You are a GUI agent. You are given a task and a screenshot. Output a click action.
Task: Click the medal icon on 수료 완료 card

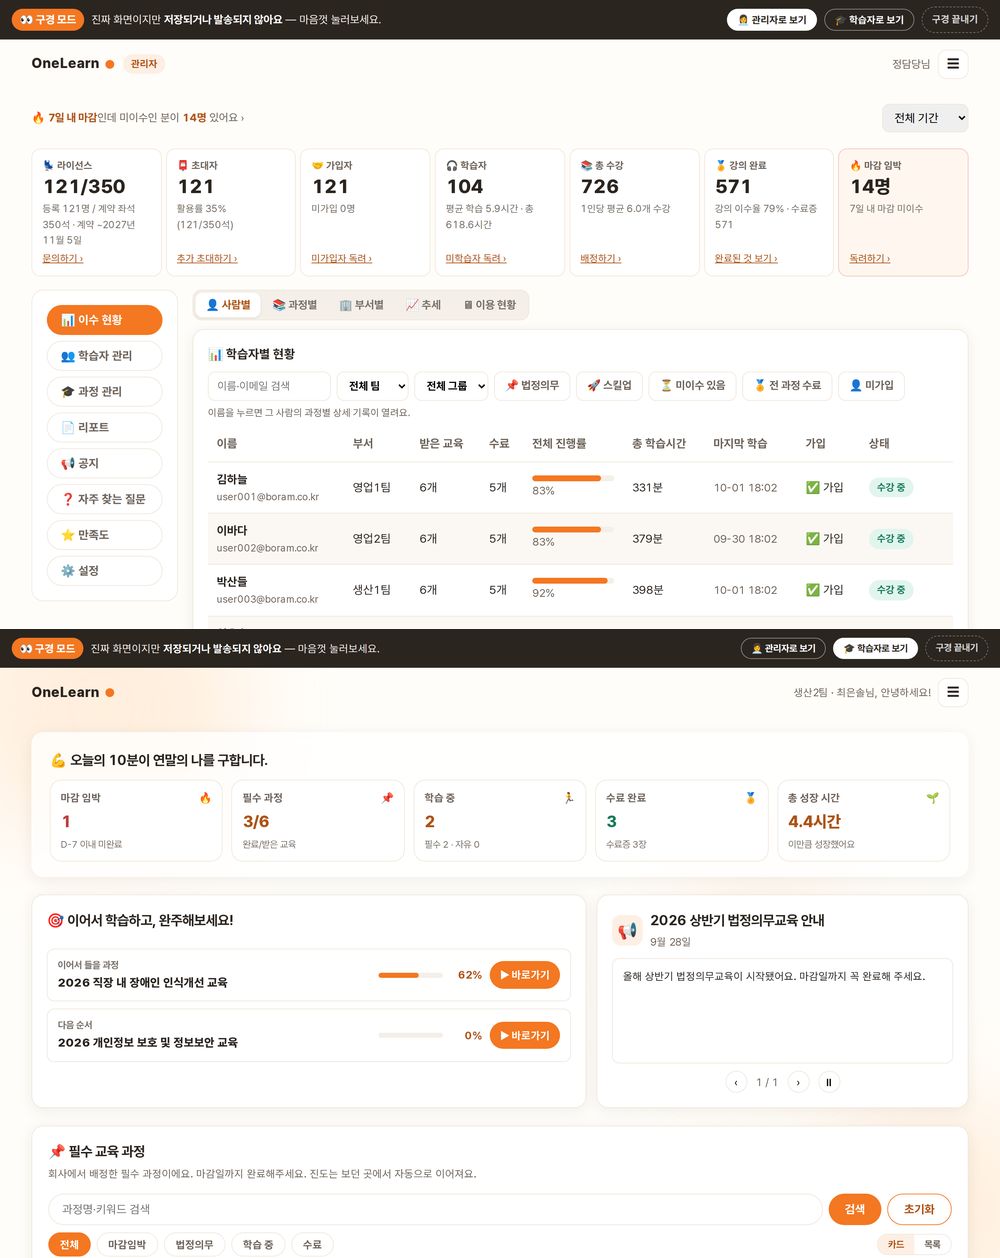coord(750,798)
